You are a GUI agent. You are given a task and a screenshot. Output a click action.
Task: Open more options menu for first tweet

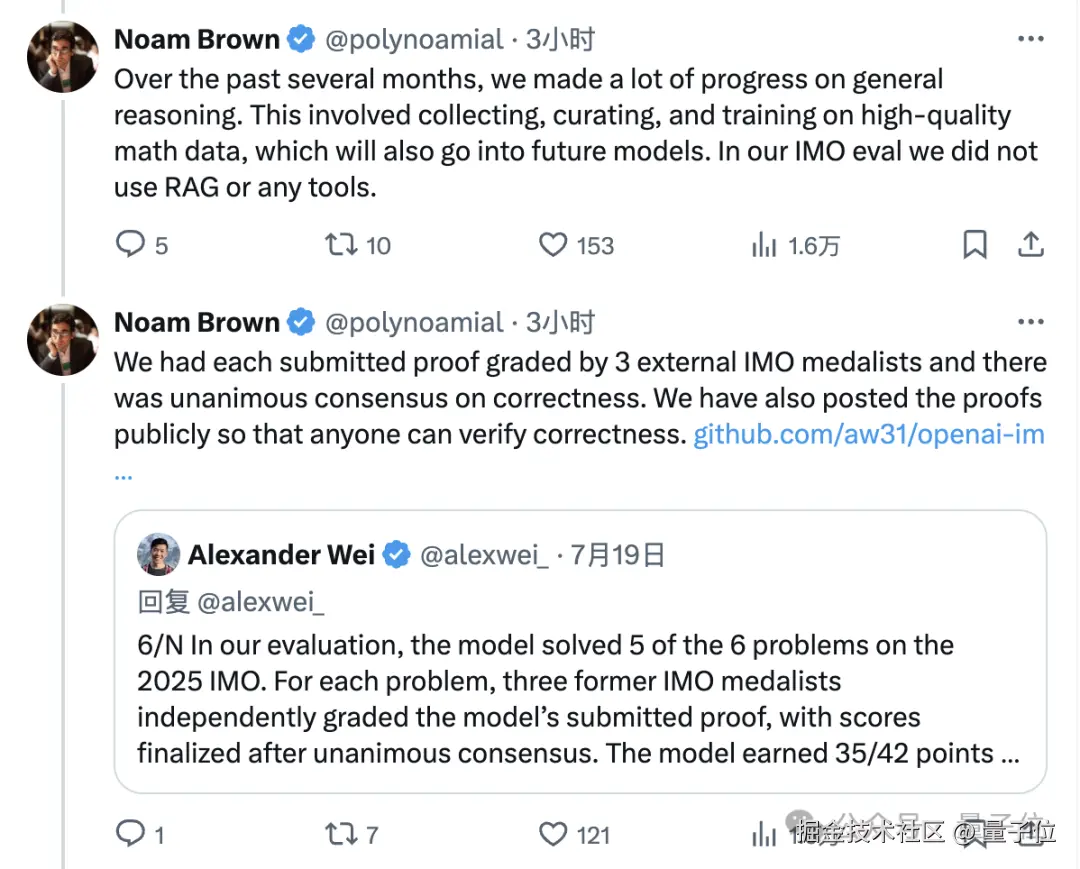tap(1031, 39)
